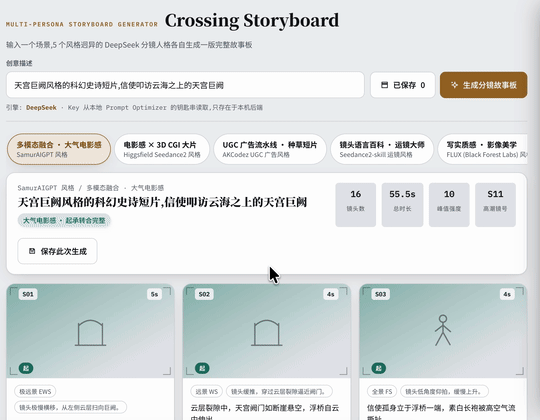The image size is (540, 420).
Task: Click the Crossing Storyboard title
Action: pos(252,21)
